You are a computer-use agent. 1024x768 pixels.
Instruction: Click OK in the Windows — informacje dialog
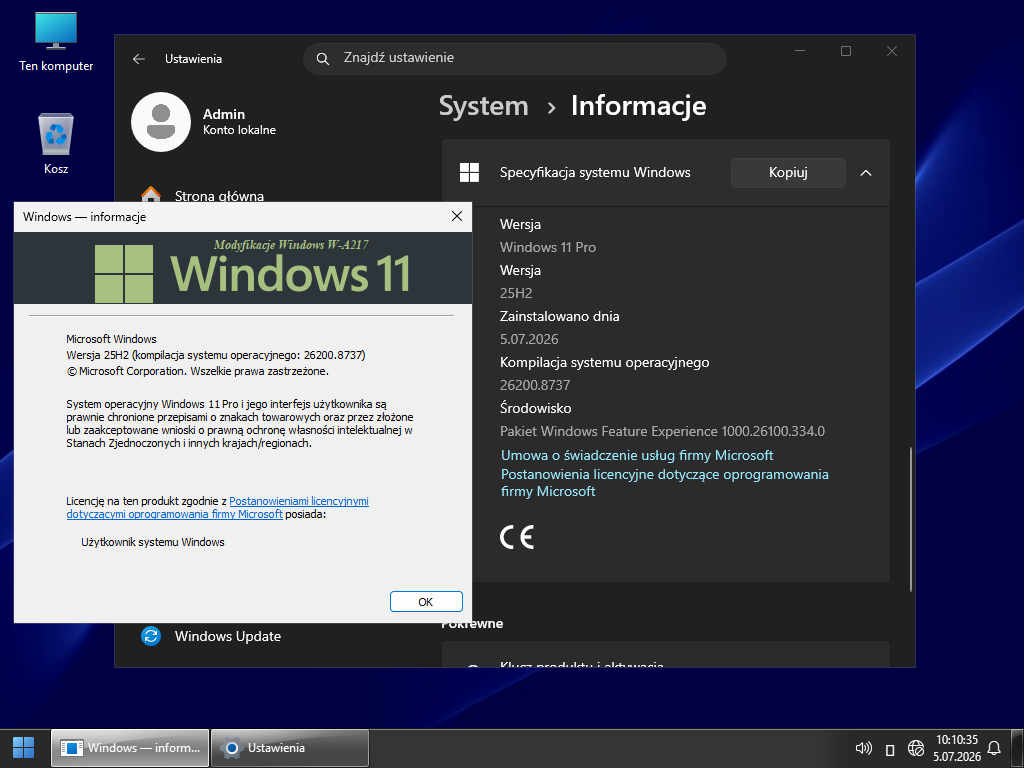pyautogui.click(x=426, y=601)
